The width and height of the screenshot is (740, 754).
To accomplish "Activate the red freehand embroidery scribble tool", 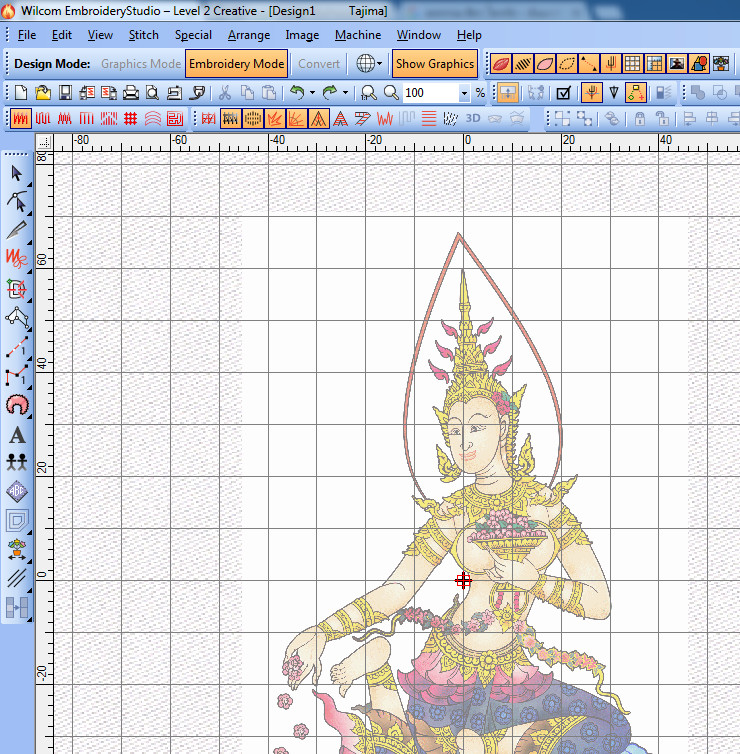I will [x=17, y=259].
